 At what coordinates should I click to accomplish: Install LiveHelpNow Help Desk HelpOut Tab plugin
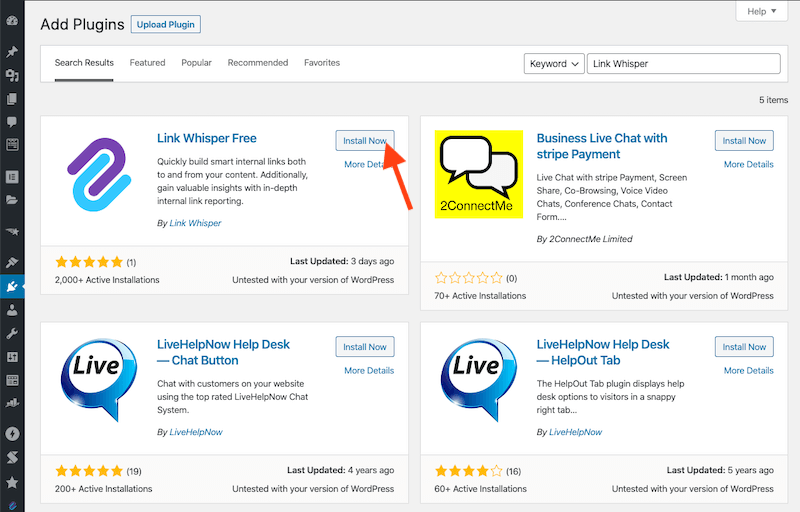(x=744, y=347)
